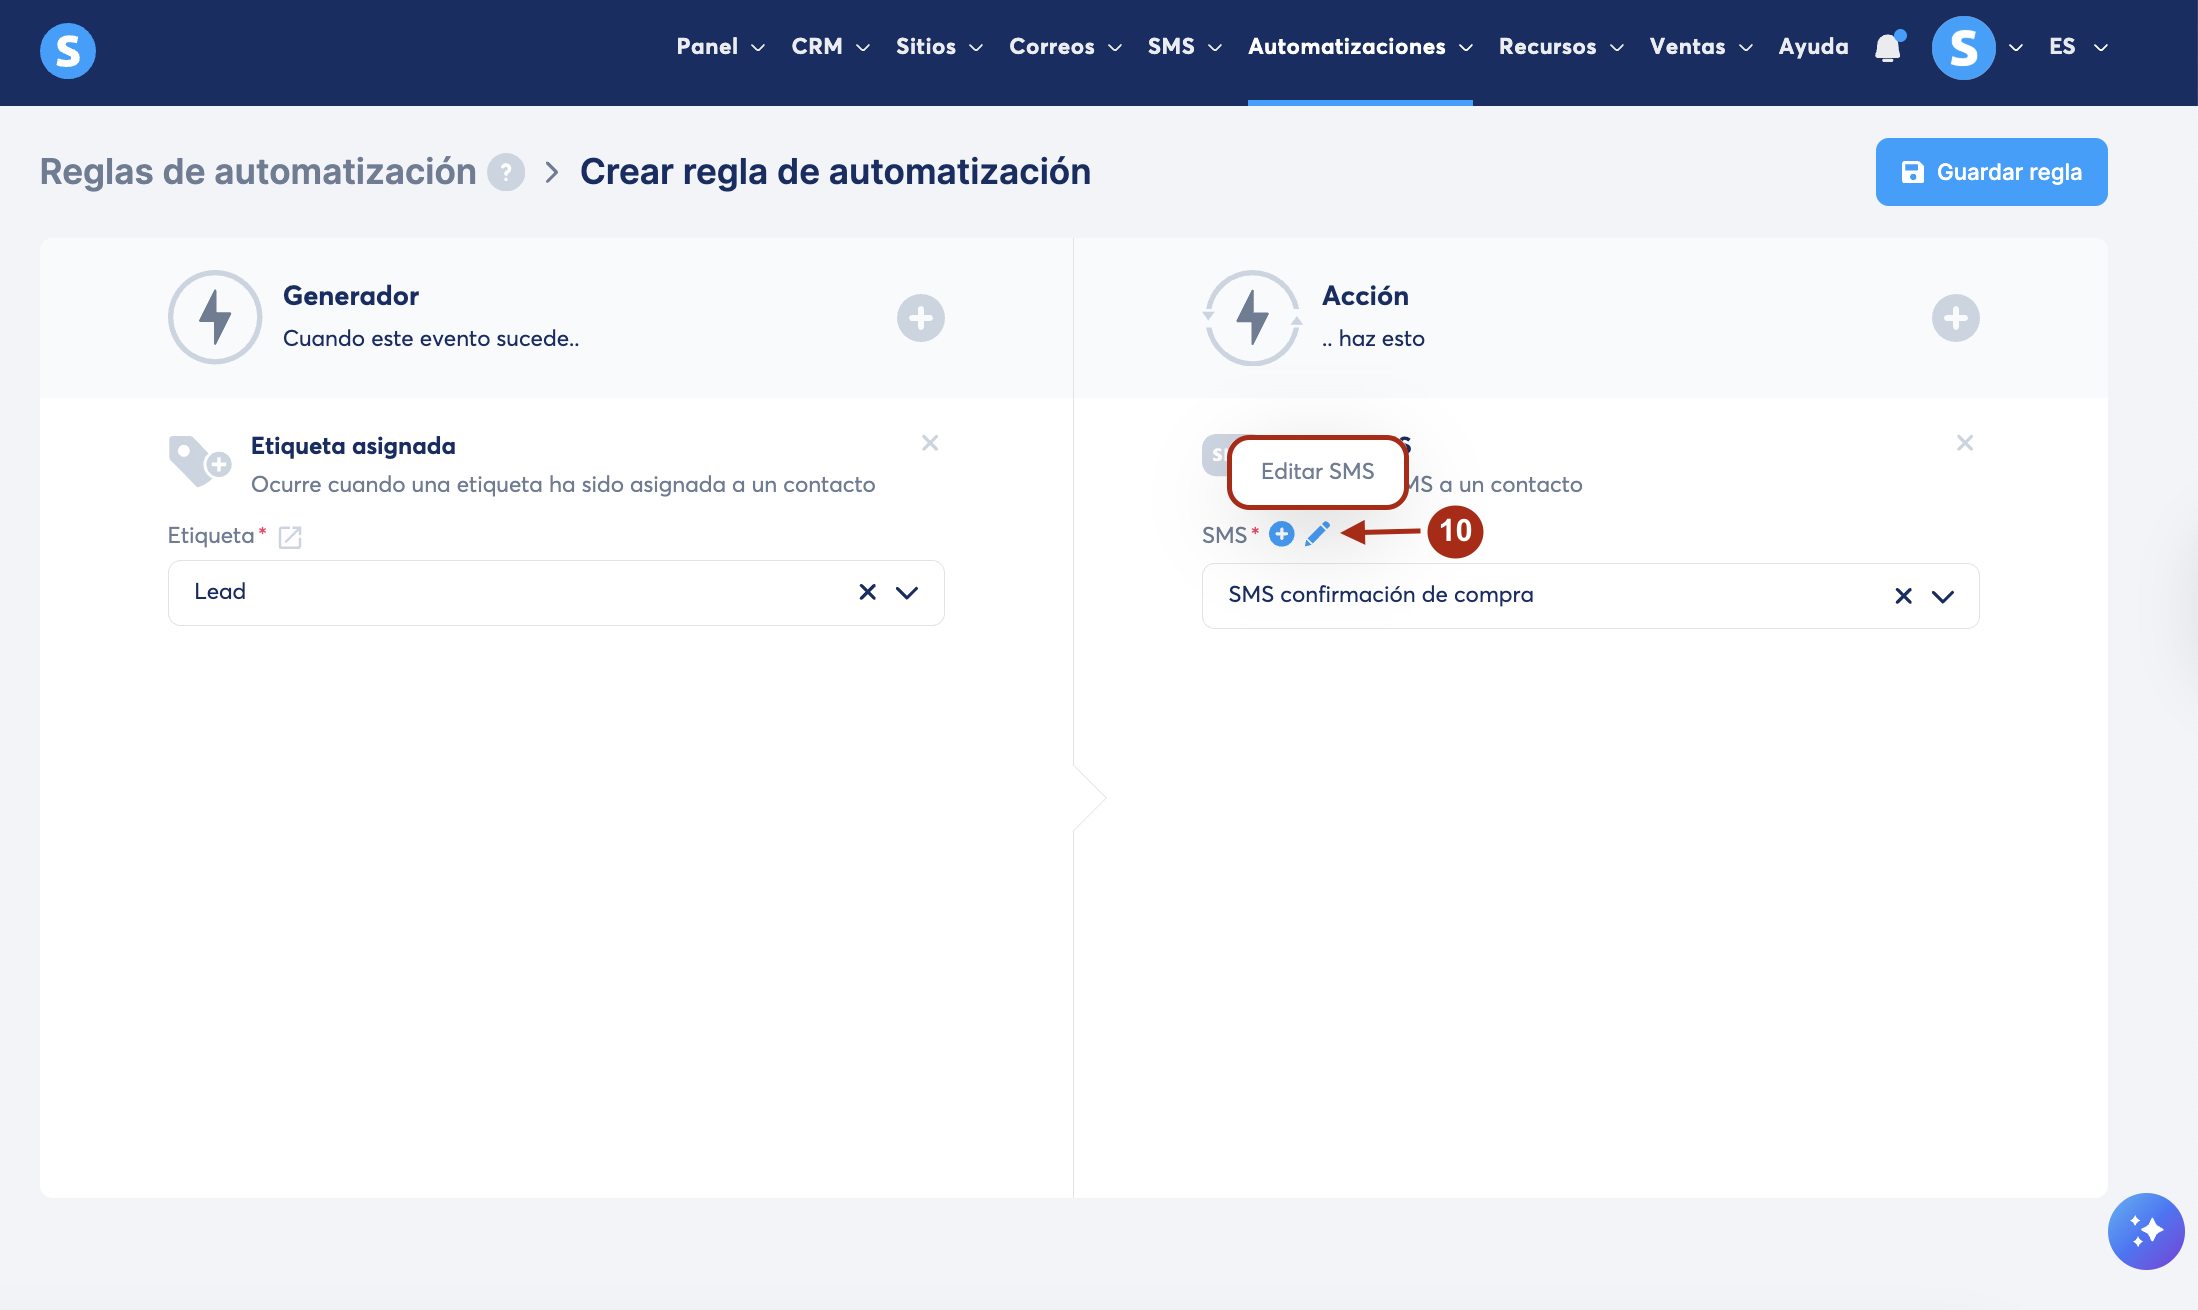Expand the Etiqueta dropdown arrow

click(x=907, y=592)
